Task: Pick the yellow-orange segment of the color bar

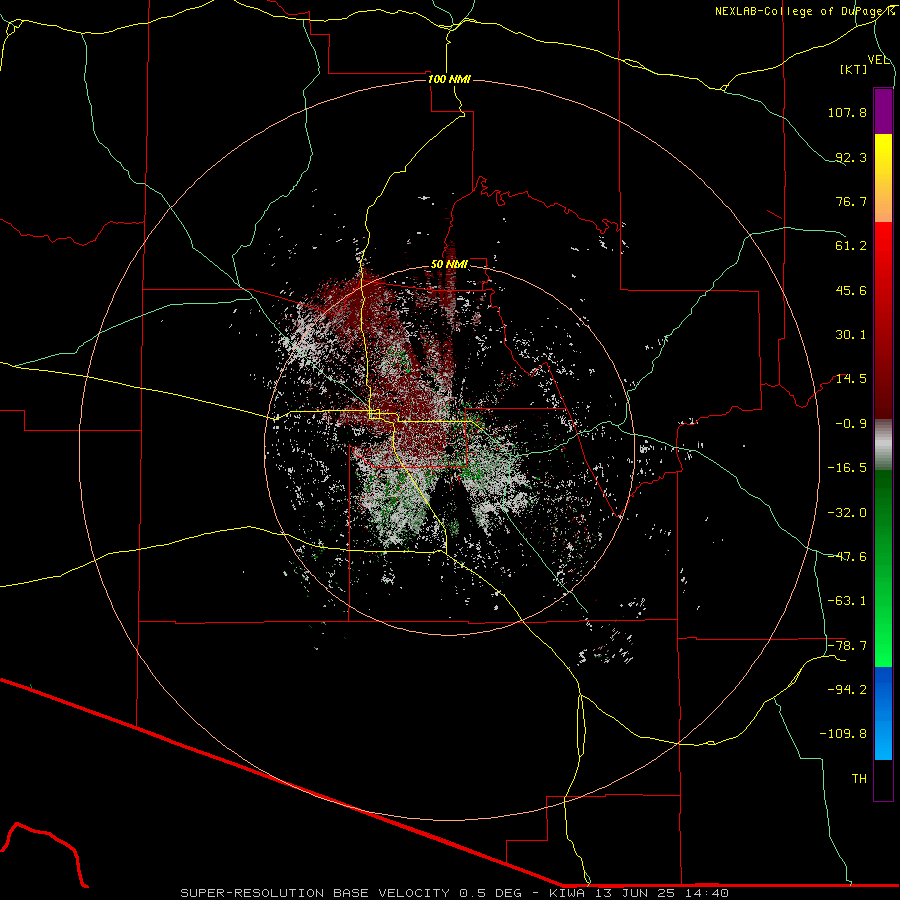Action: (x=883, y=178)
